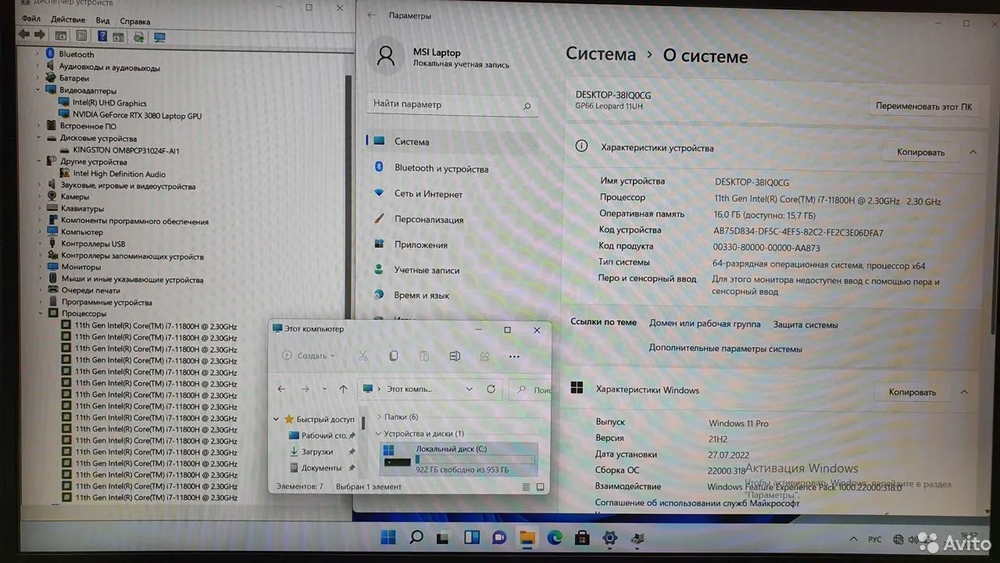The height and width of the screenshot is (563, 1000).
Task: Open the Вид menu in Device Manager
Action: coord(103,20)
